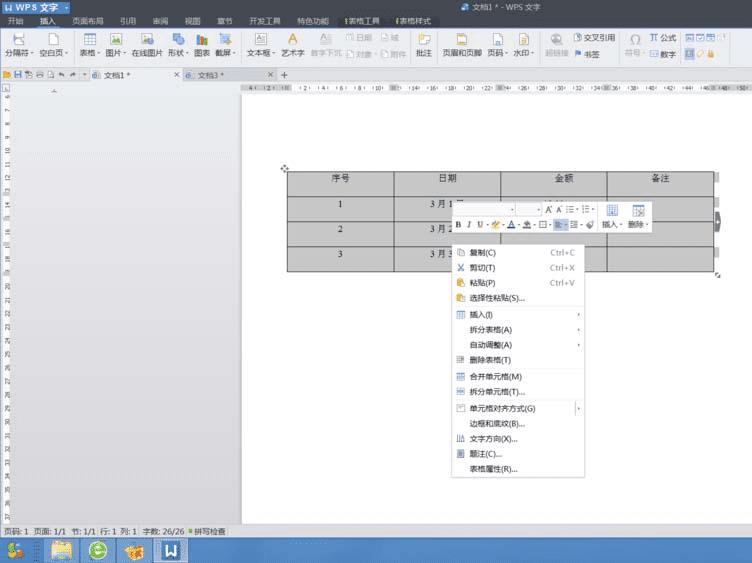Click the 水印 watermark icon
The width and height of the screenshot is (752, 563).
pyautogui.click(x=523, y=40)
